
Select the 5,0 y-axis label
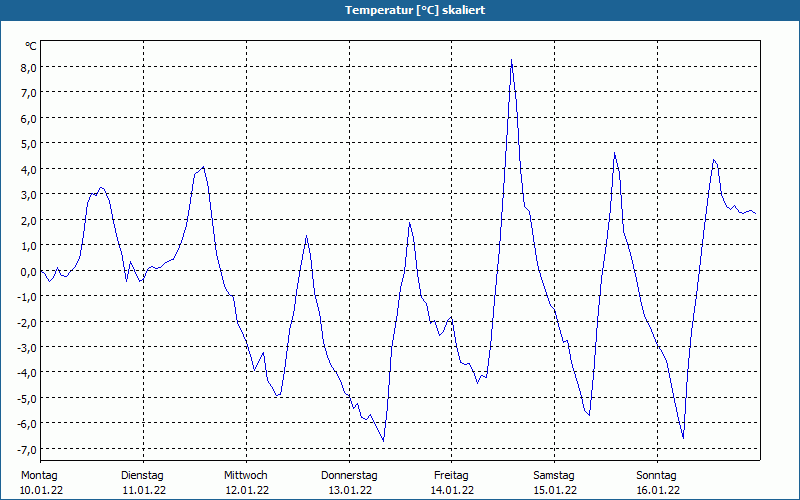click(29, 144)
